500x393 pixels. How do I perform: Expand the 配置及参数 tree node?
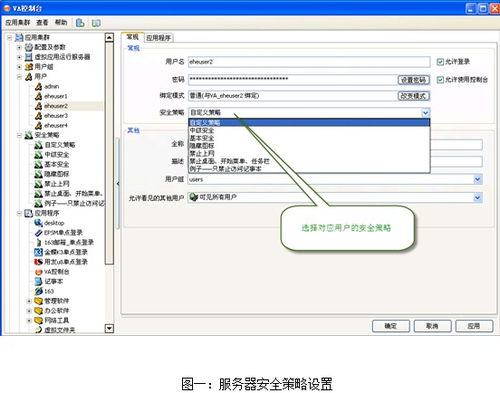coord(19,47)
